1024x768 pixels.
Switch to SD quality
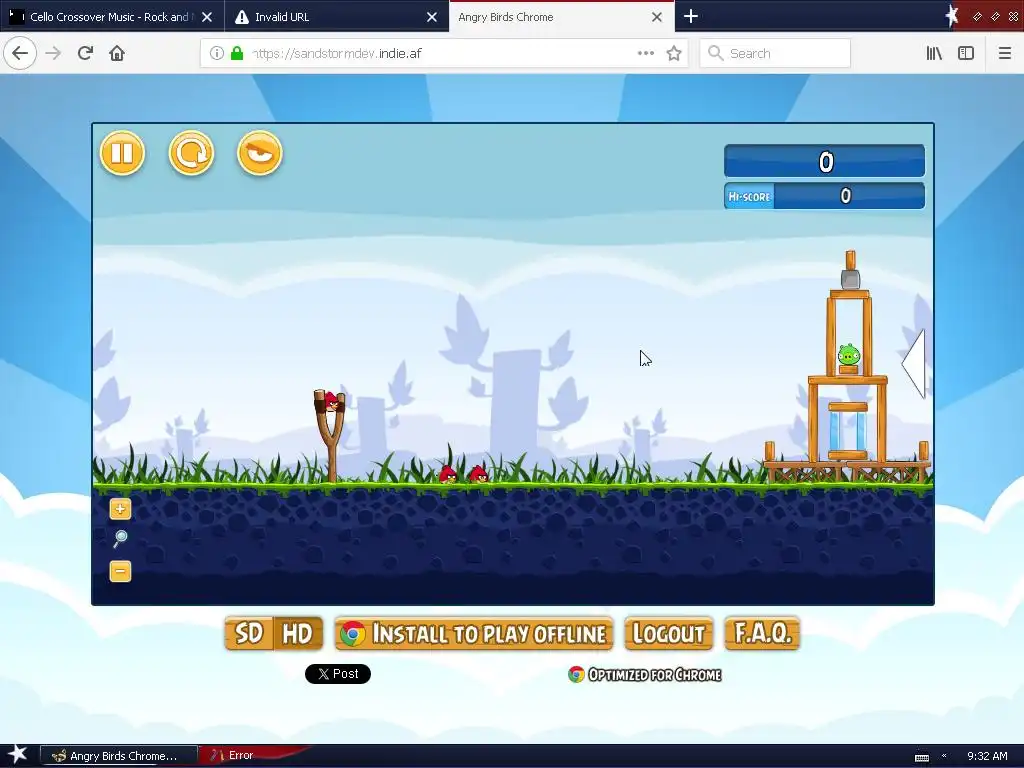(x=248, y=633)
